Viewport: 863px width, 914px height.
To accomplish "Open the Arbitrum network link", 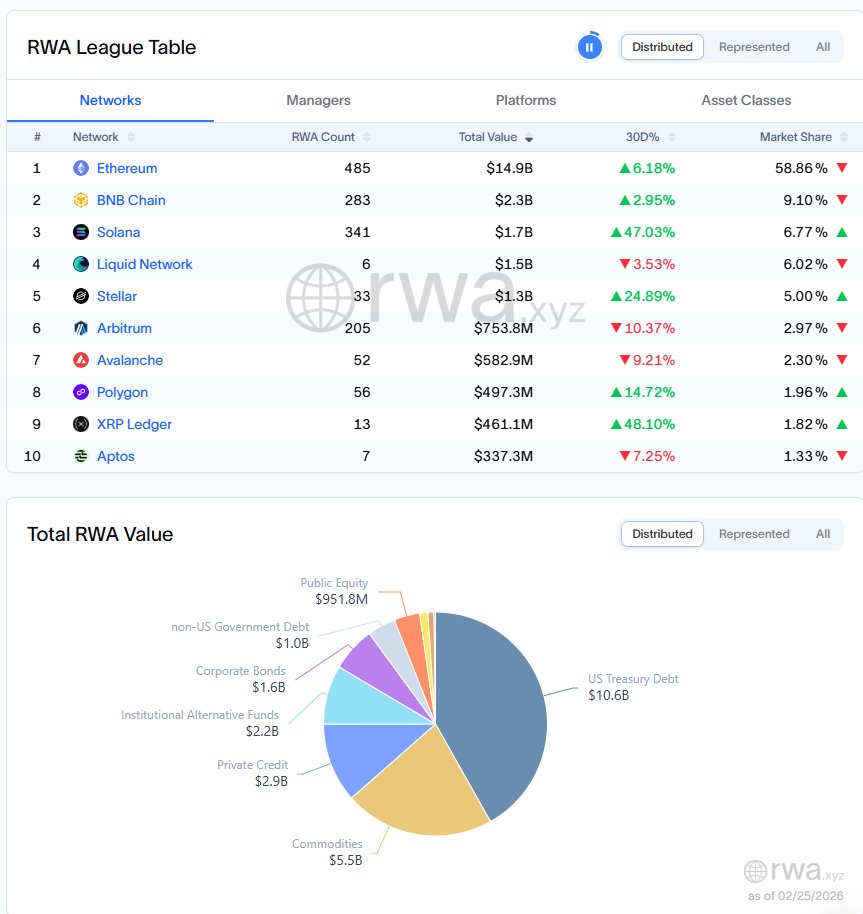I will pyautogui.click(x=124, y=328).
